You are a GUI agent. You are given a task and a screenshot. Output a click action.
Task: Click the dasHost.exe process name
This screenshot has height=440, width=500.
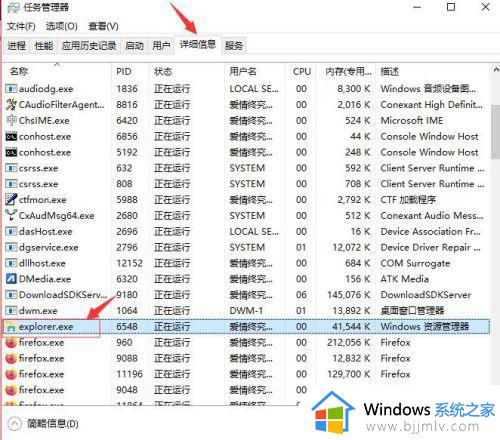pyautogui.click(x=46, y=232)
